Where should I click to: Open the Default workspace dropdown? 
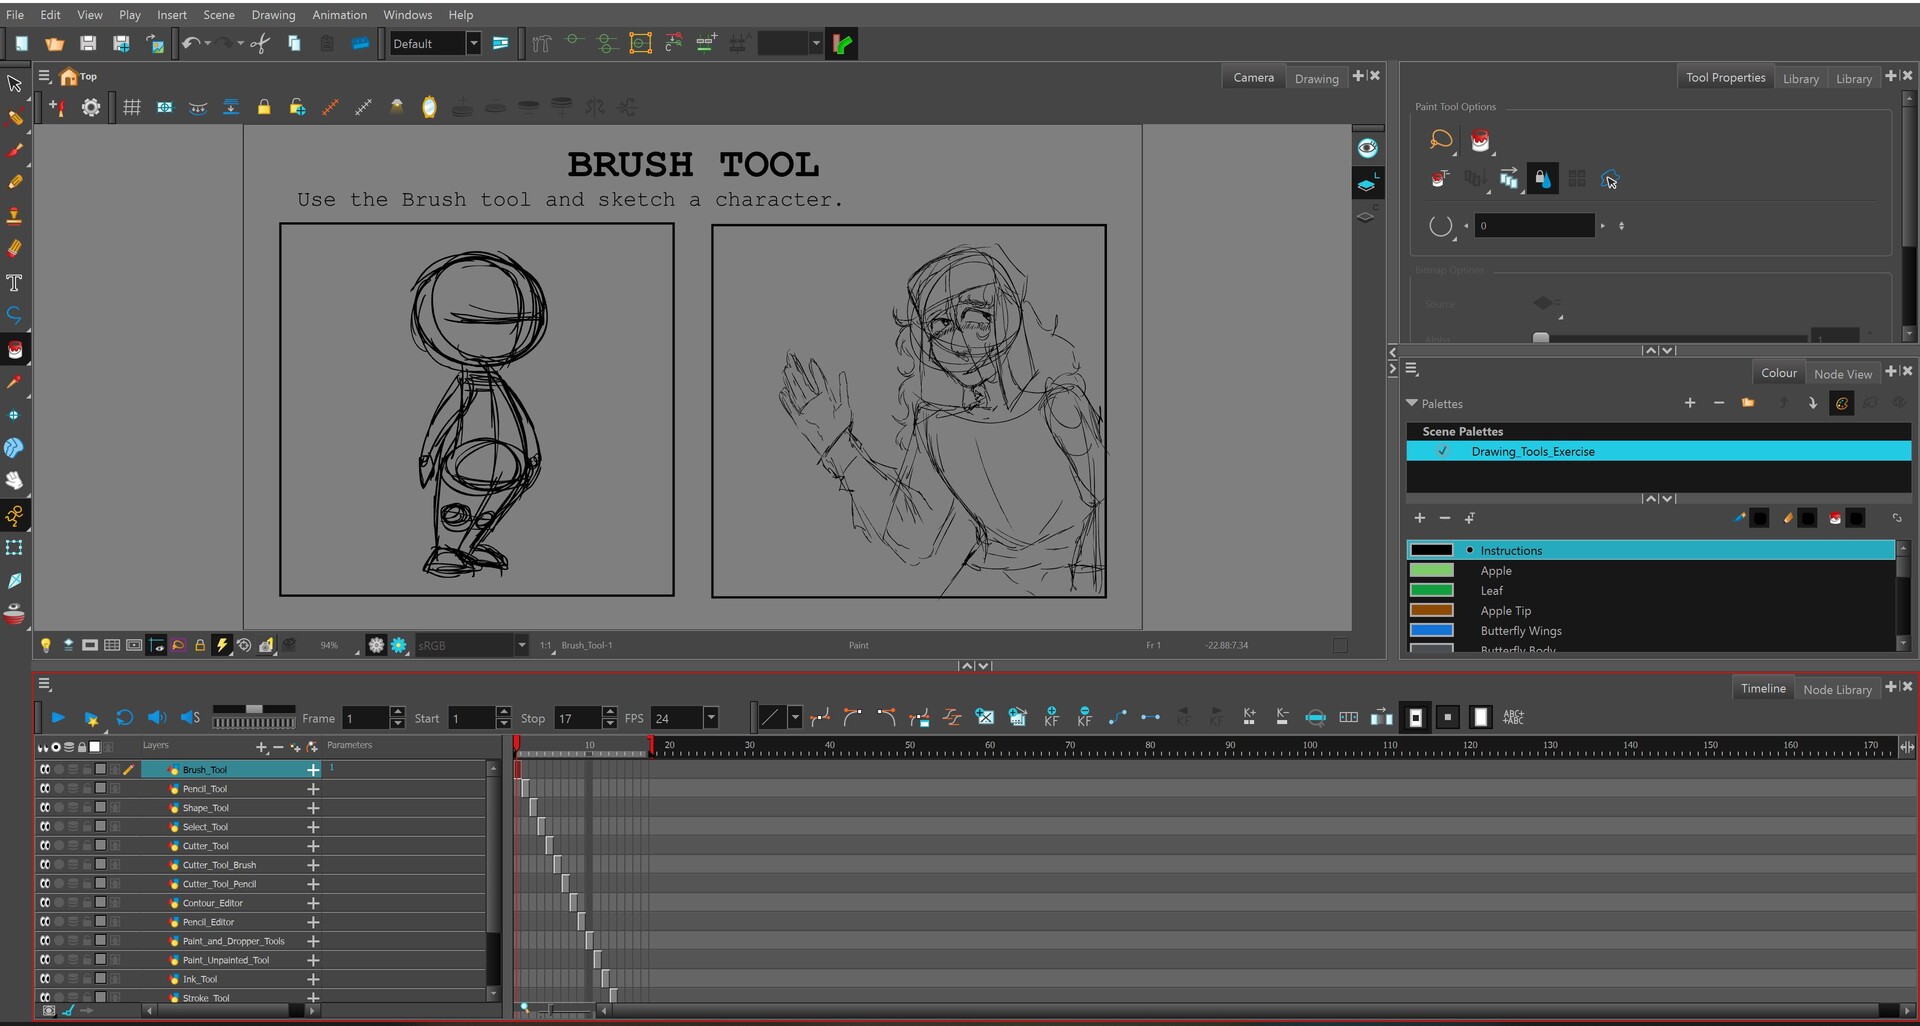coord(474,44)
